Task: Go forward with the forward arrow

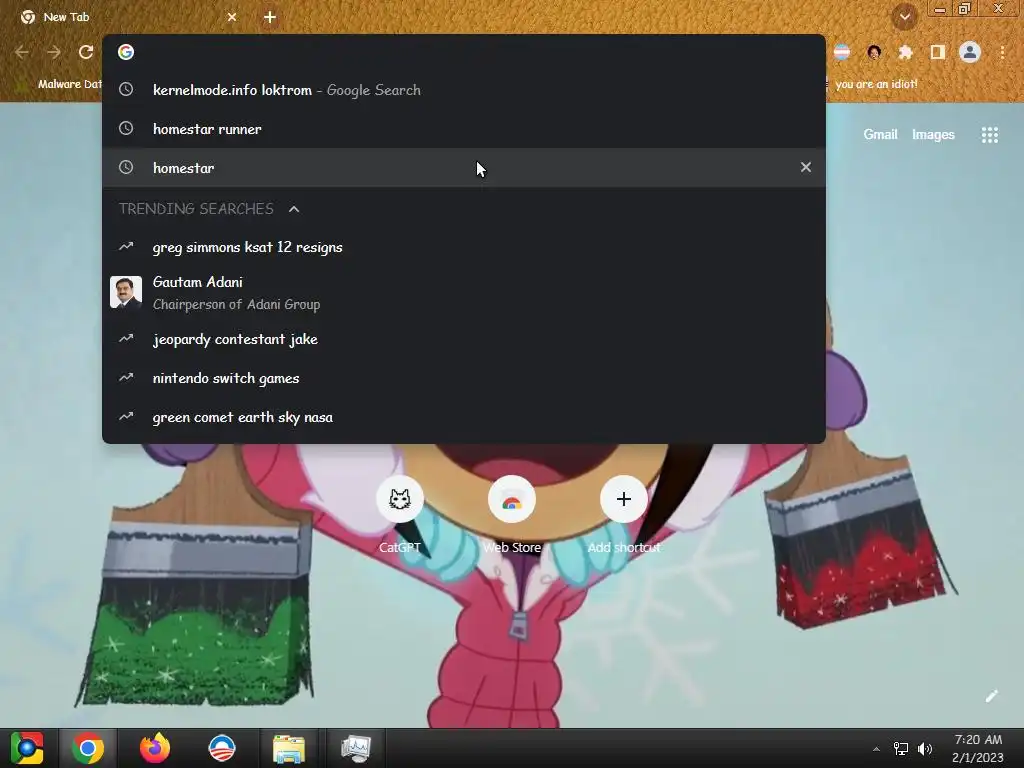Action: tap(54, 52)
